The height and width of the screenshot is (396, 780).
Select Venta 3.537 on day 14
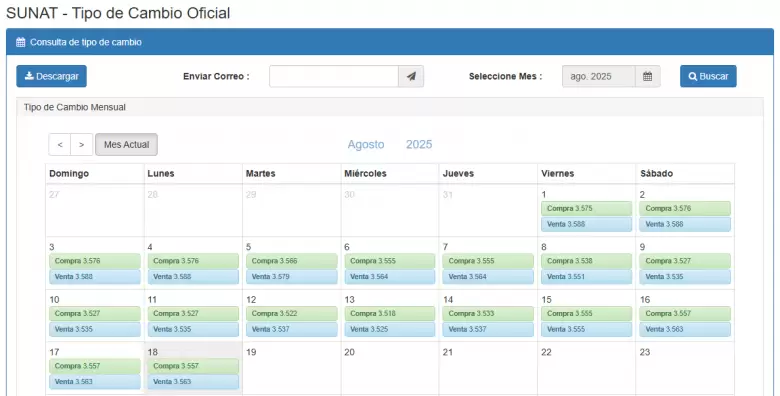point(488,329)
